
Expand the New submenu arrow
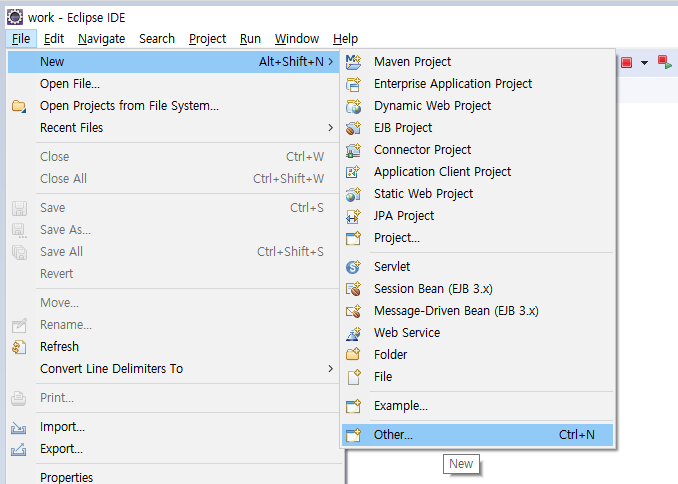(331, 62)
